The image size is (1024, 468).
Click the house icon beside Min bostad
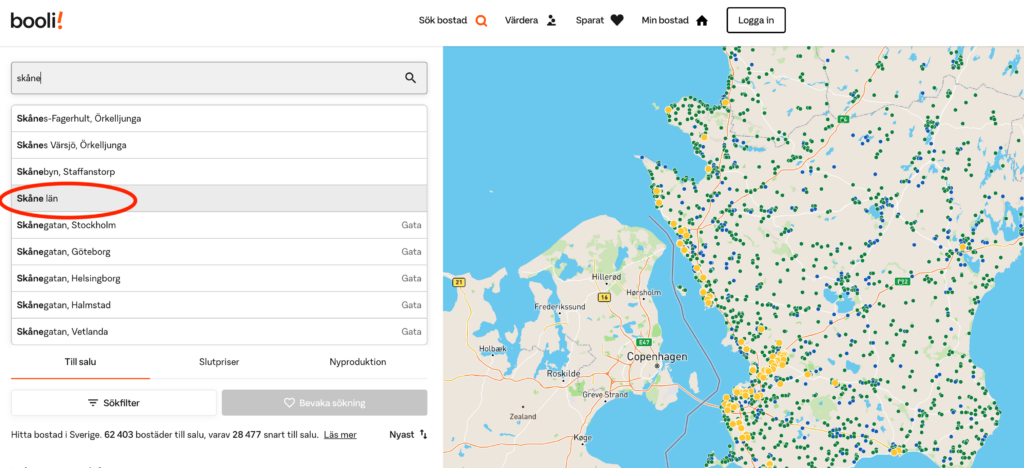[x=702, y=20]
